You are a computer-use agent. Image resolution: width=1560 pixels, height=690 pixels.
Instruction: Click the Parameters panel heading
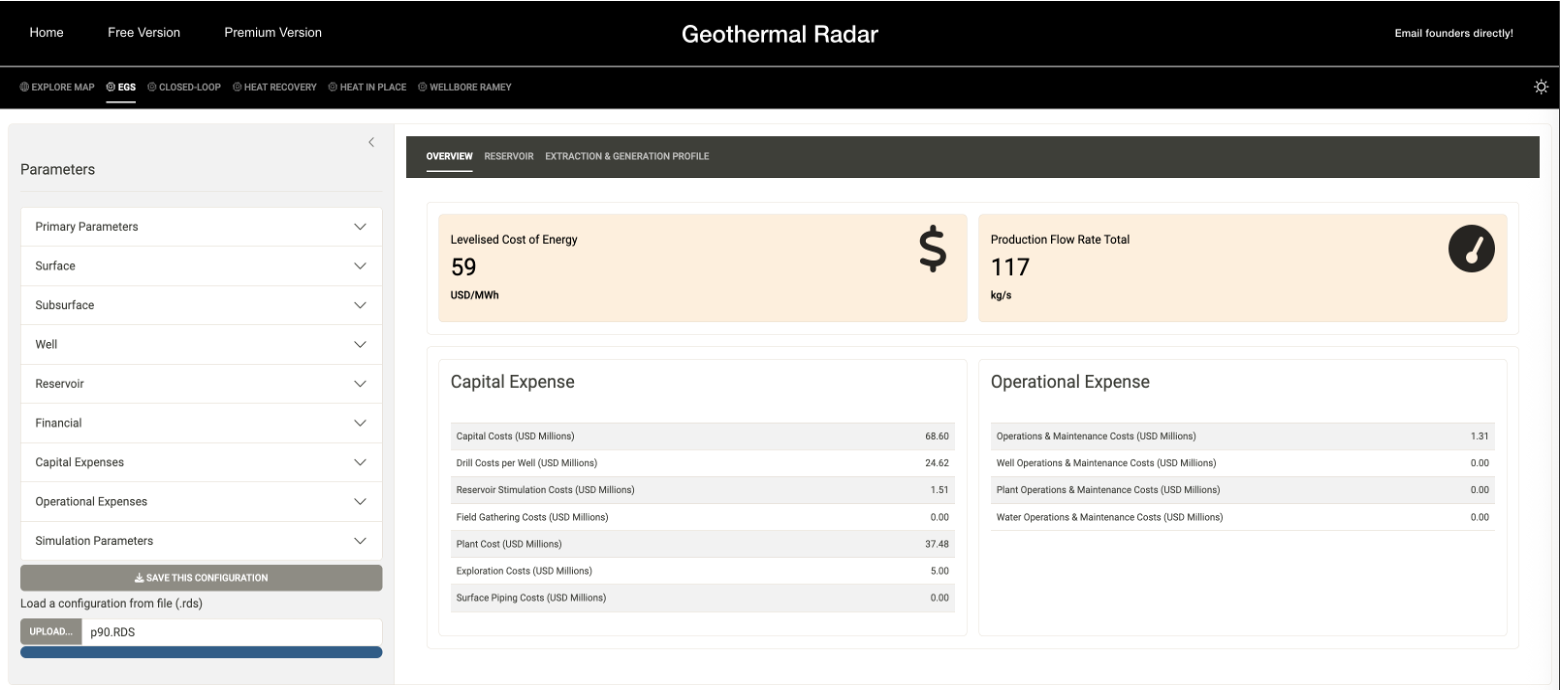58,170
